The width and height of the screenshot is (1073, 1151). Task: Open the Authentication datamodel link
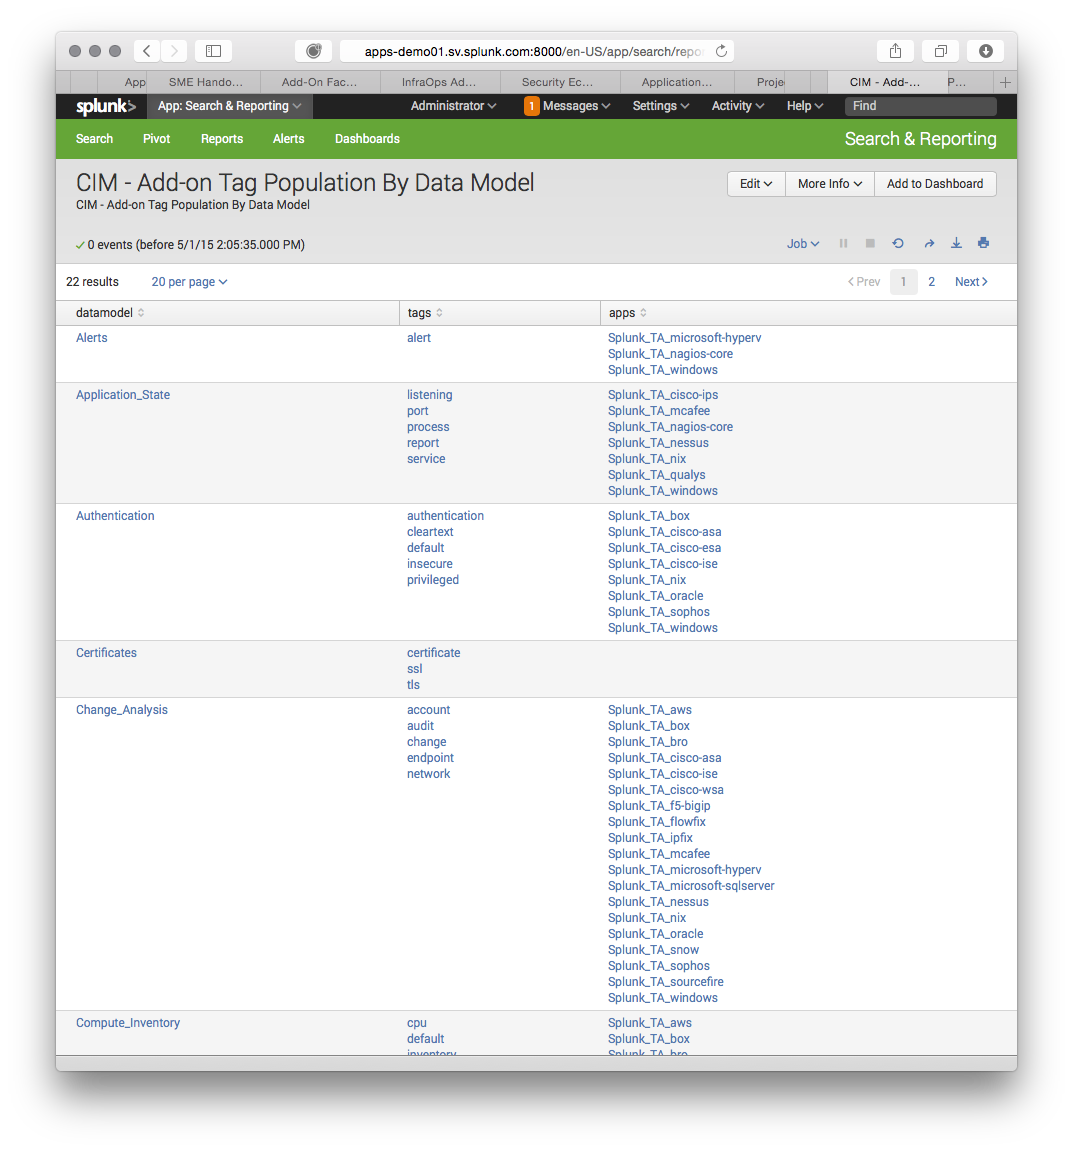[x=115, y=516]
